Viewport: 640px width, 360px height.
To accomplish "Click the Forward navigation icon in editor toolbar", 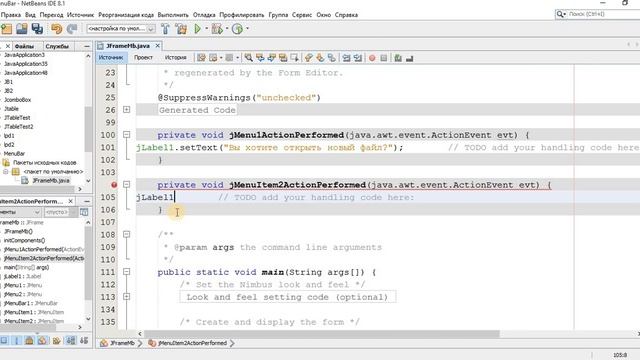I will click(x=229, y=58).
